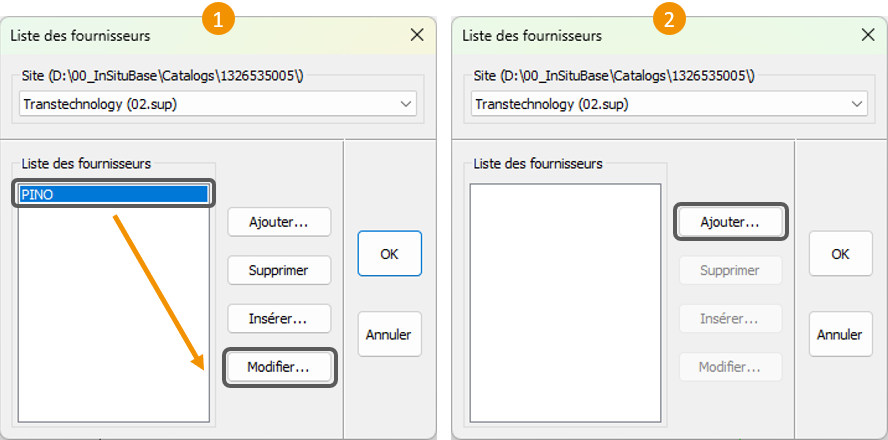Click the highlighted Ajouter… in dialog 2
This screenshot has width=888, height=440.
(730, 222)
